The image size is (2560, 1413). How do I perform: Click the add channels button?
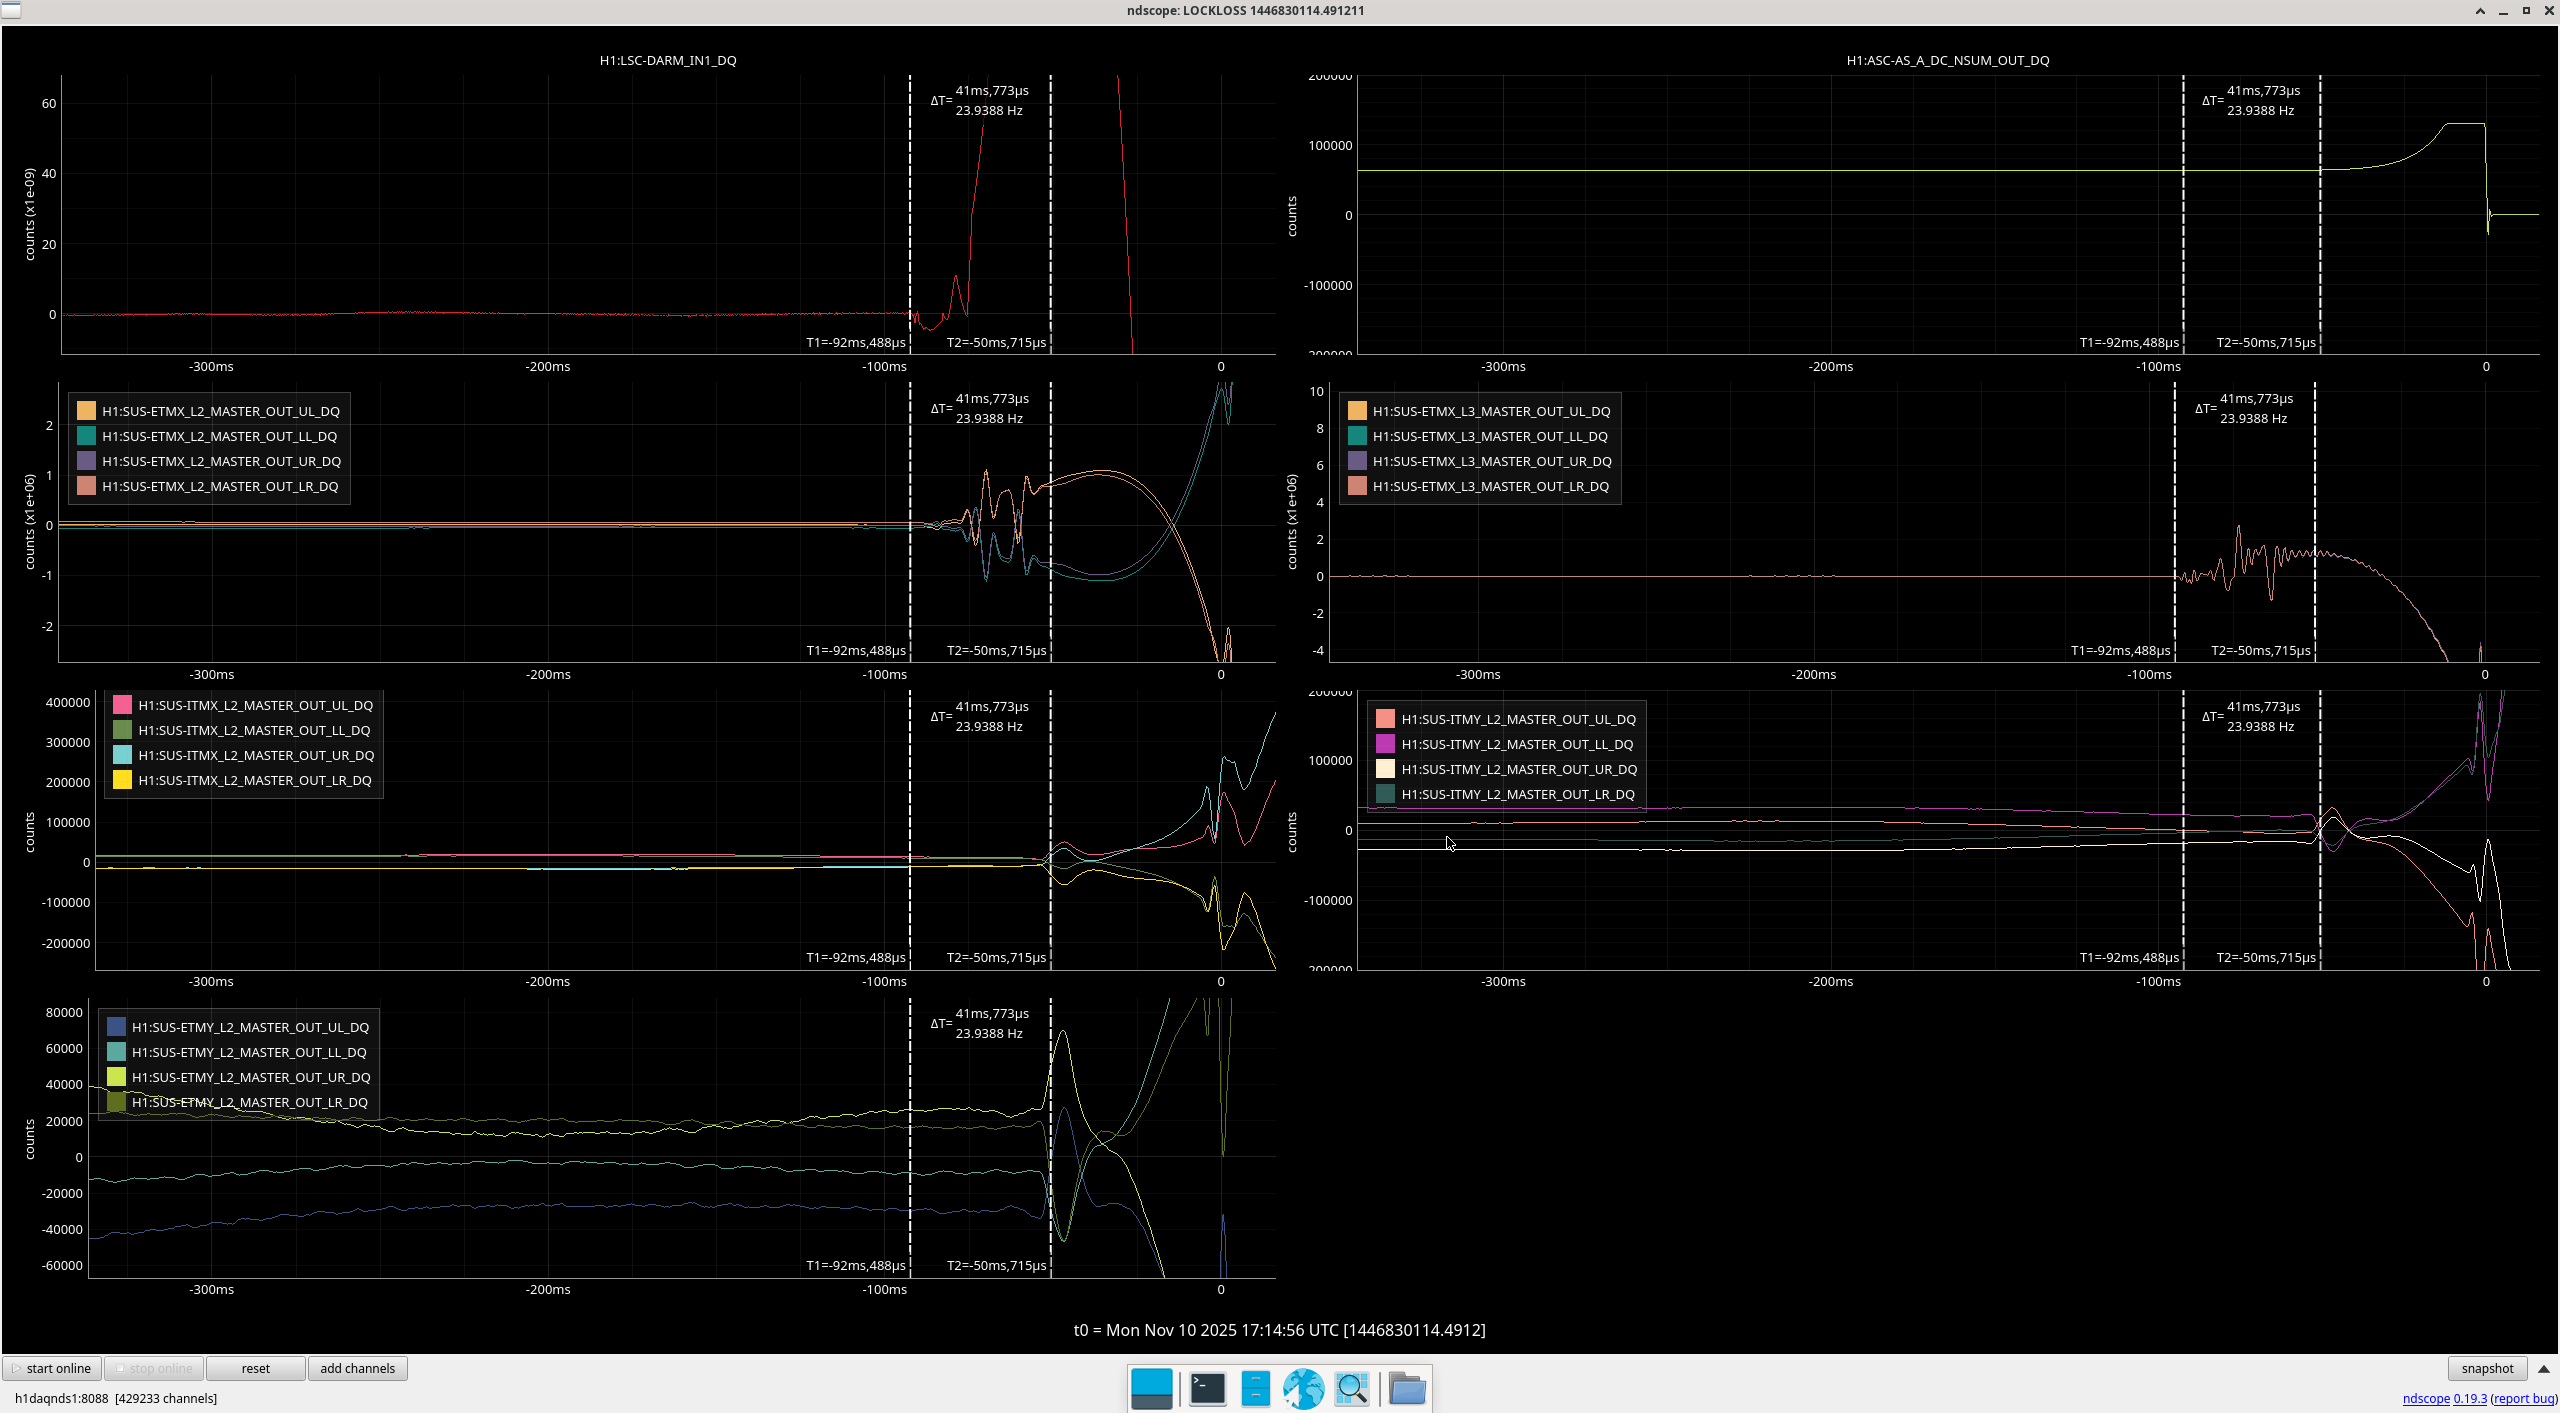(x=357, y=1368)
